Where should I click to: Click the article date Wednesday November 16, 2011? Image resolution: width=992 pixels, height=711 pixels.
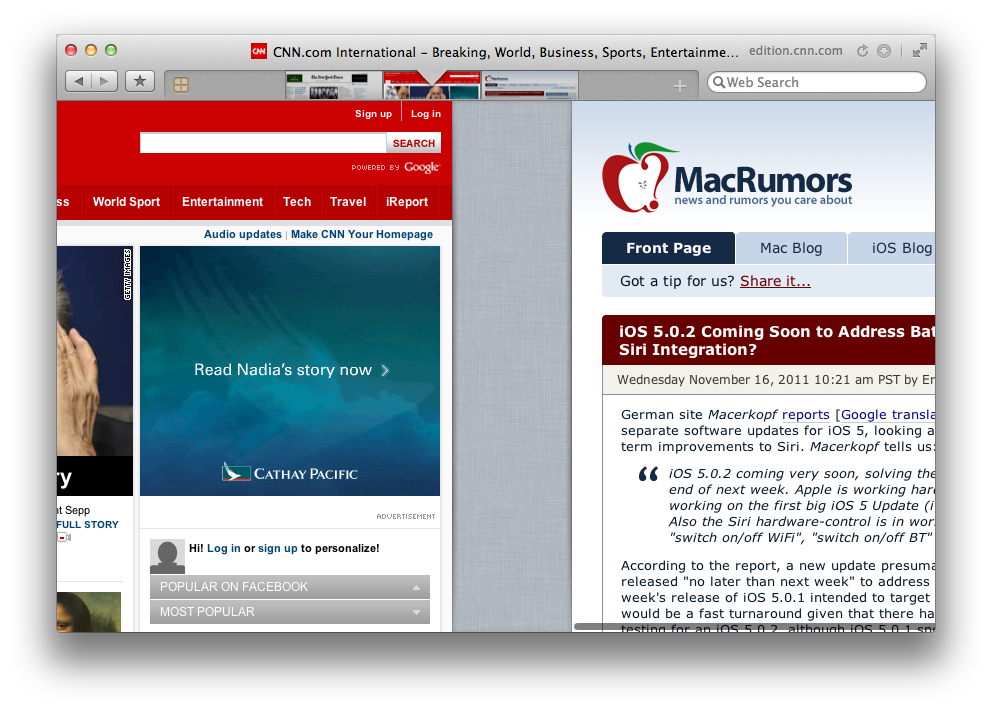(713, 380)
